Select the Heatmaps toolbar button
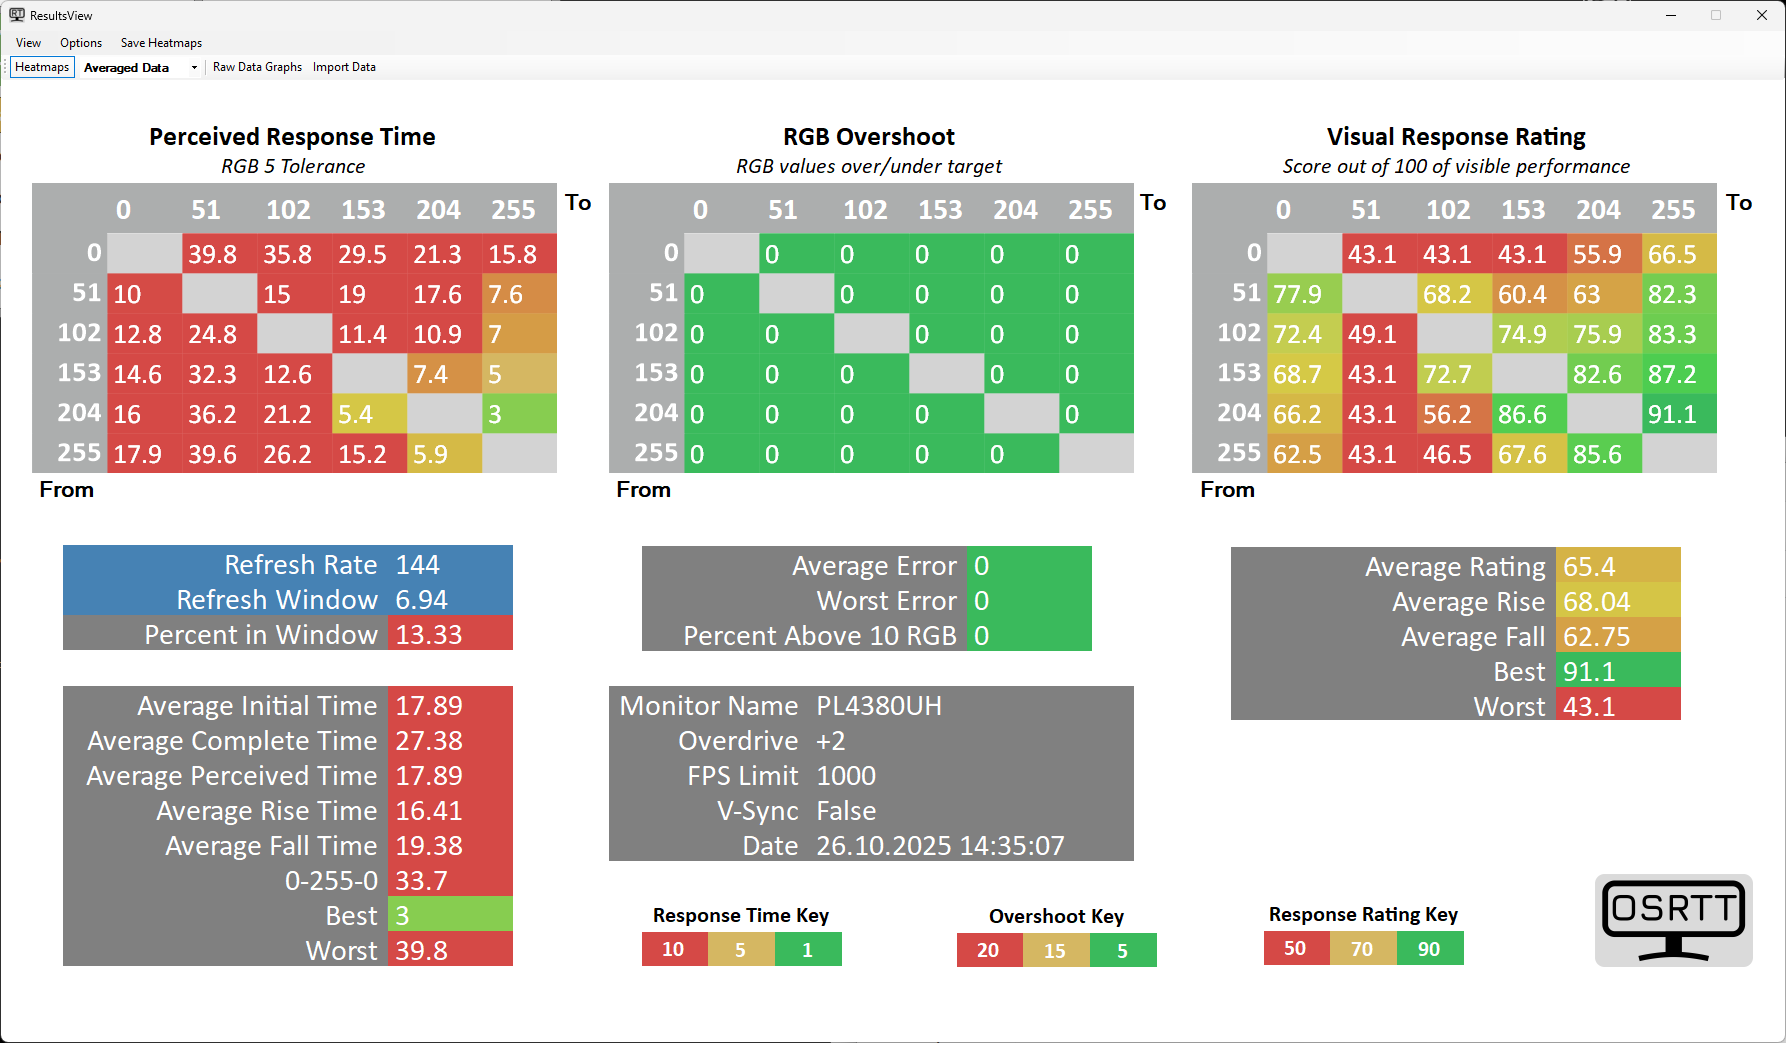Image resolution: width=1786 pixels, height=1043 pixels. [x=42, y=67]
